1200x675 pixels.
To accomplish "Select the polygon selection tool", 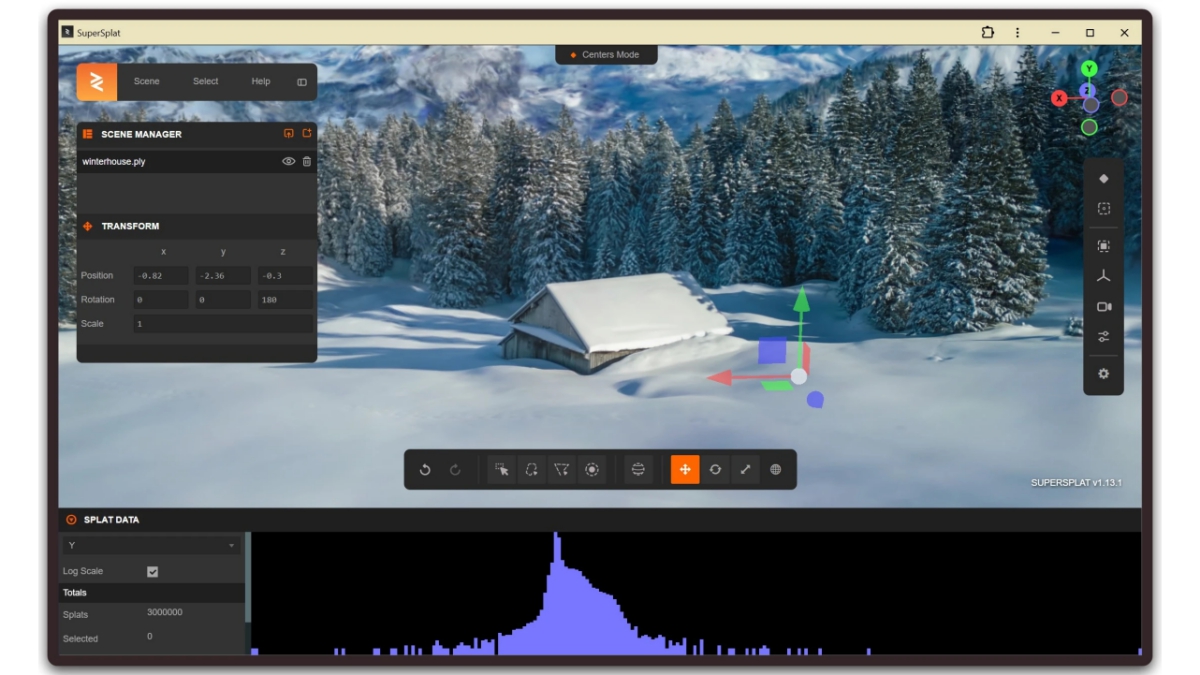I will pos(562,469).
